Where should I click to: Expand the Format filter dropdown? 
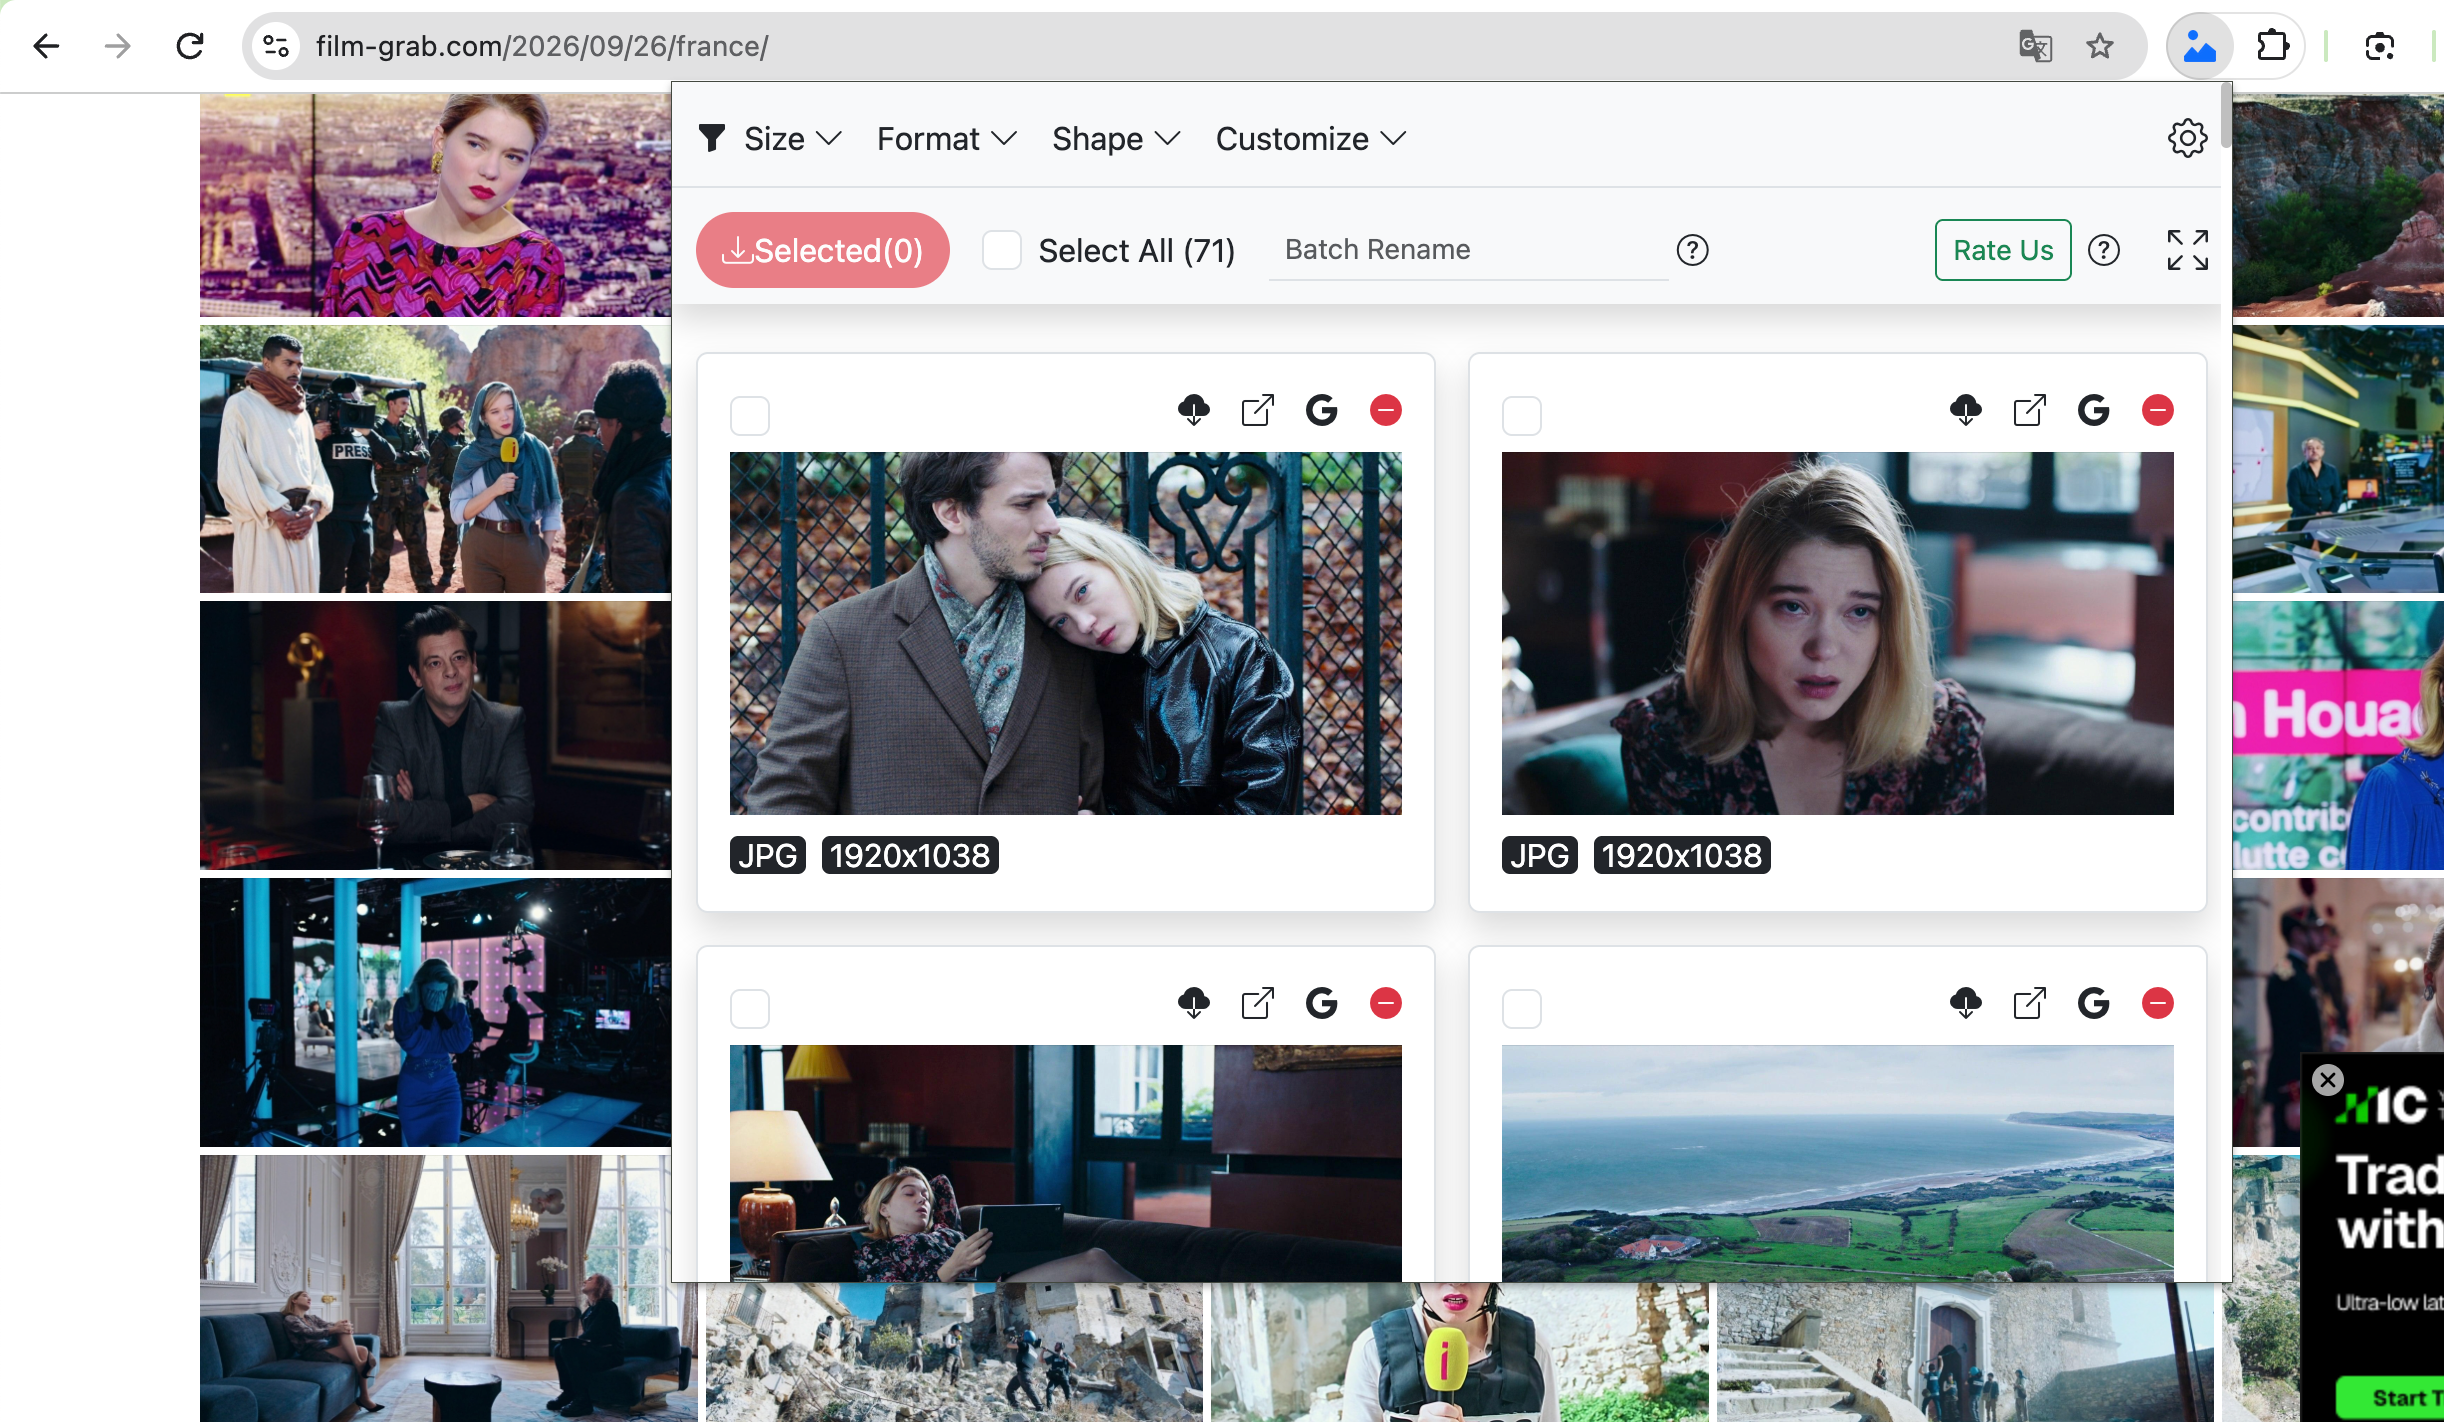pyautogui.click(x=947, y=138)
